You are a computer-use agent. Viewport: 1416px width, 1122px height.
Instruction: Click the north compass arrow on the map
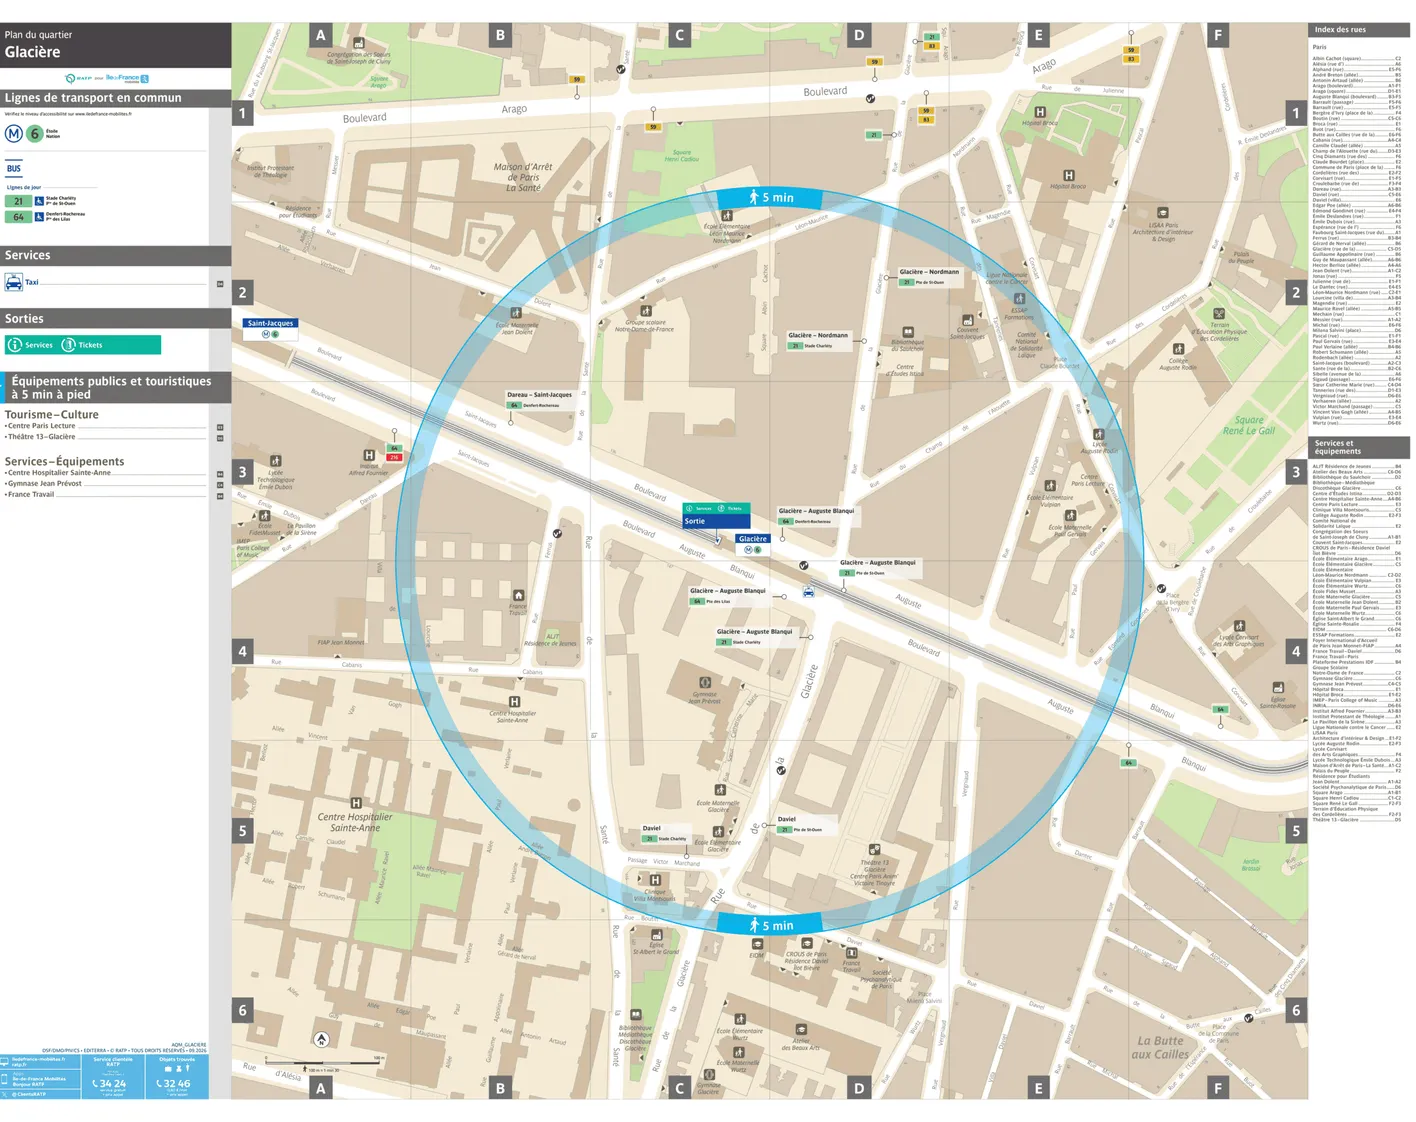(x=321, y=1039)
